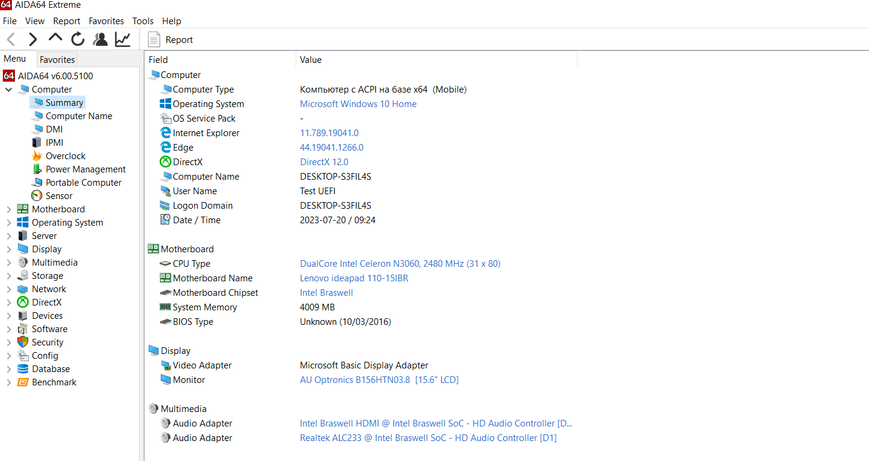Image resolution: width=869 pixels, height=461 pixels.
Task: Open the Internet Explorer version 11.789.19041.0 link
Action: (x=329, y=133)
